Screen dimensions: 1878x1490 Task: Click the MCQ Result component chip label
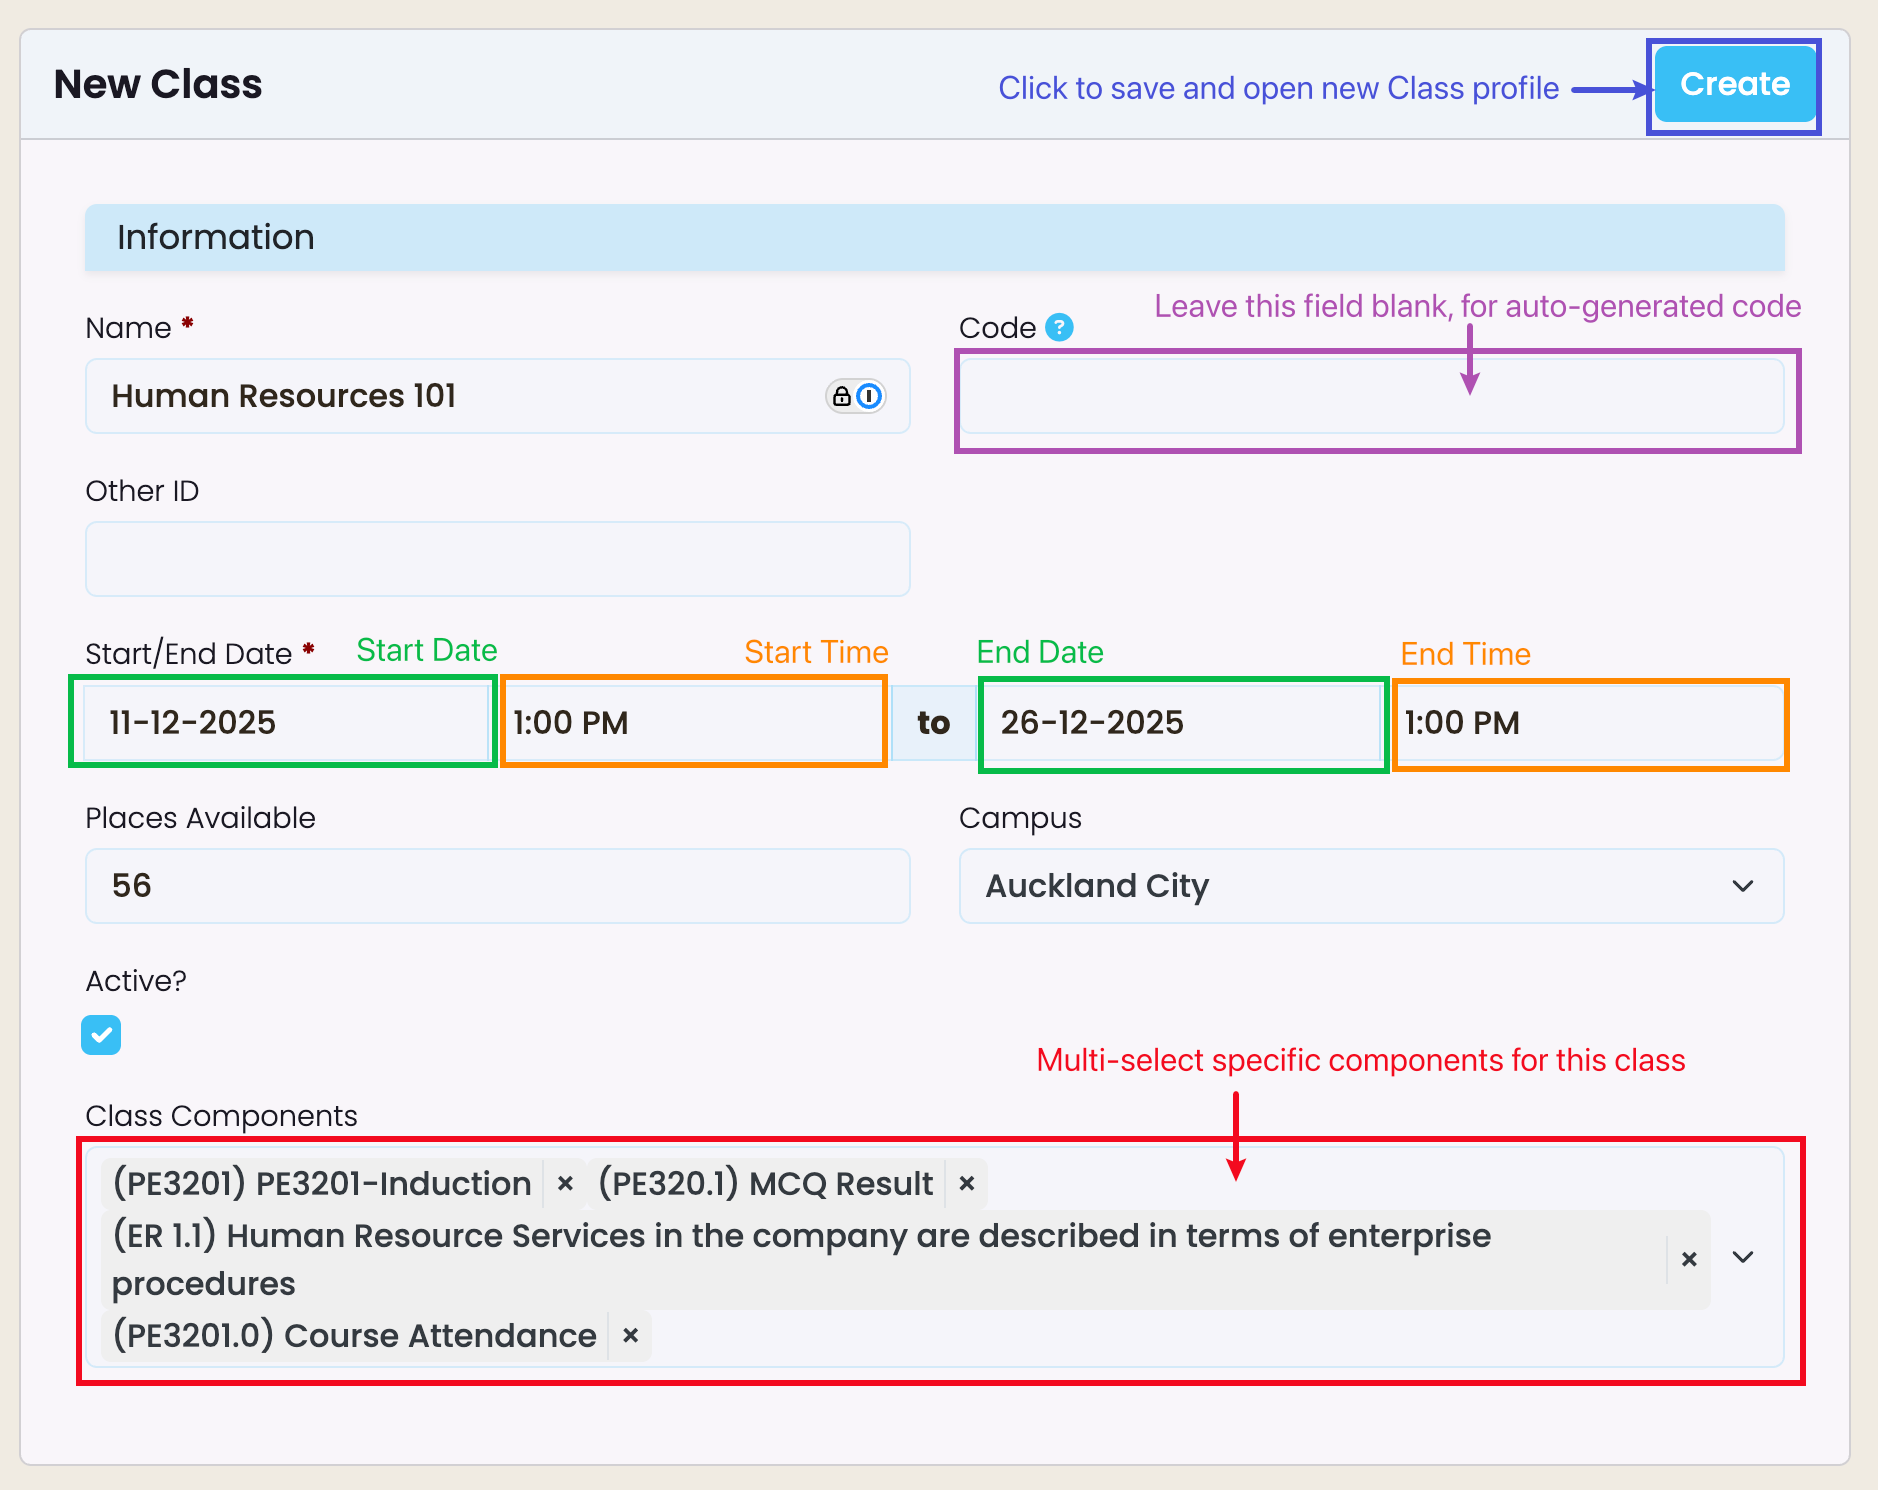(x=765, y=1184)
